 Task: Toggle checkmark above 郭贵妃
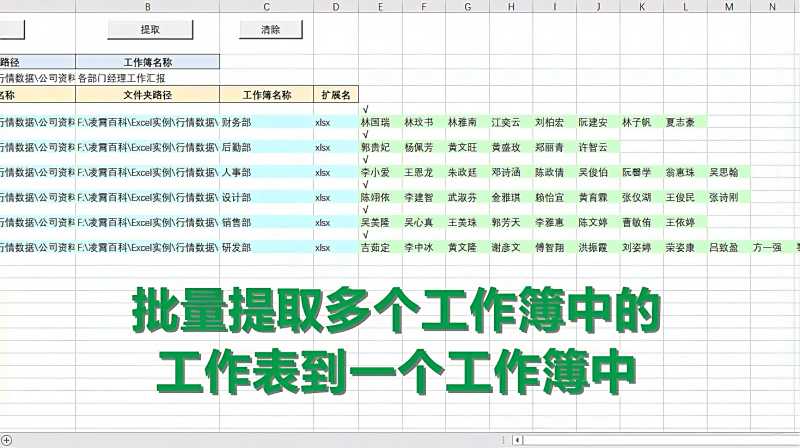[366, 135]
